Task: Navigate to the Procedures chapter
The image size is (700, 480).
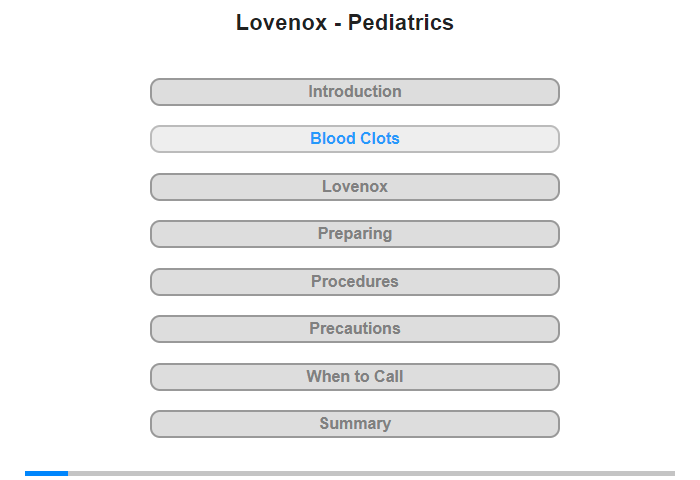Action: pyautogui.click(x=355, y=282)
